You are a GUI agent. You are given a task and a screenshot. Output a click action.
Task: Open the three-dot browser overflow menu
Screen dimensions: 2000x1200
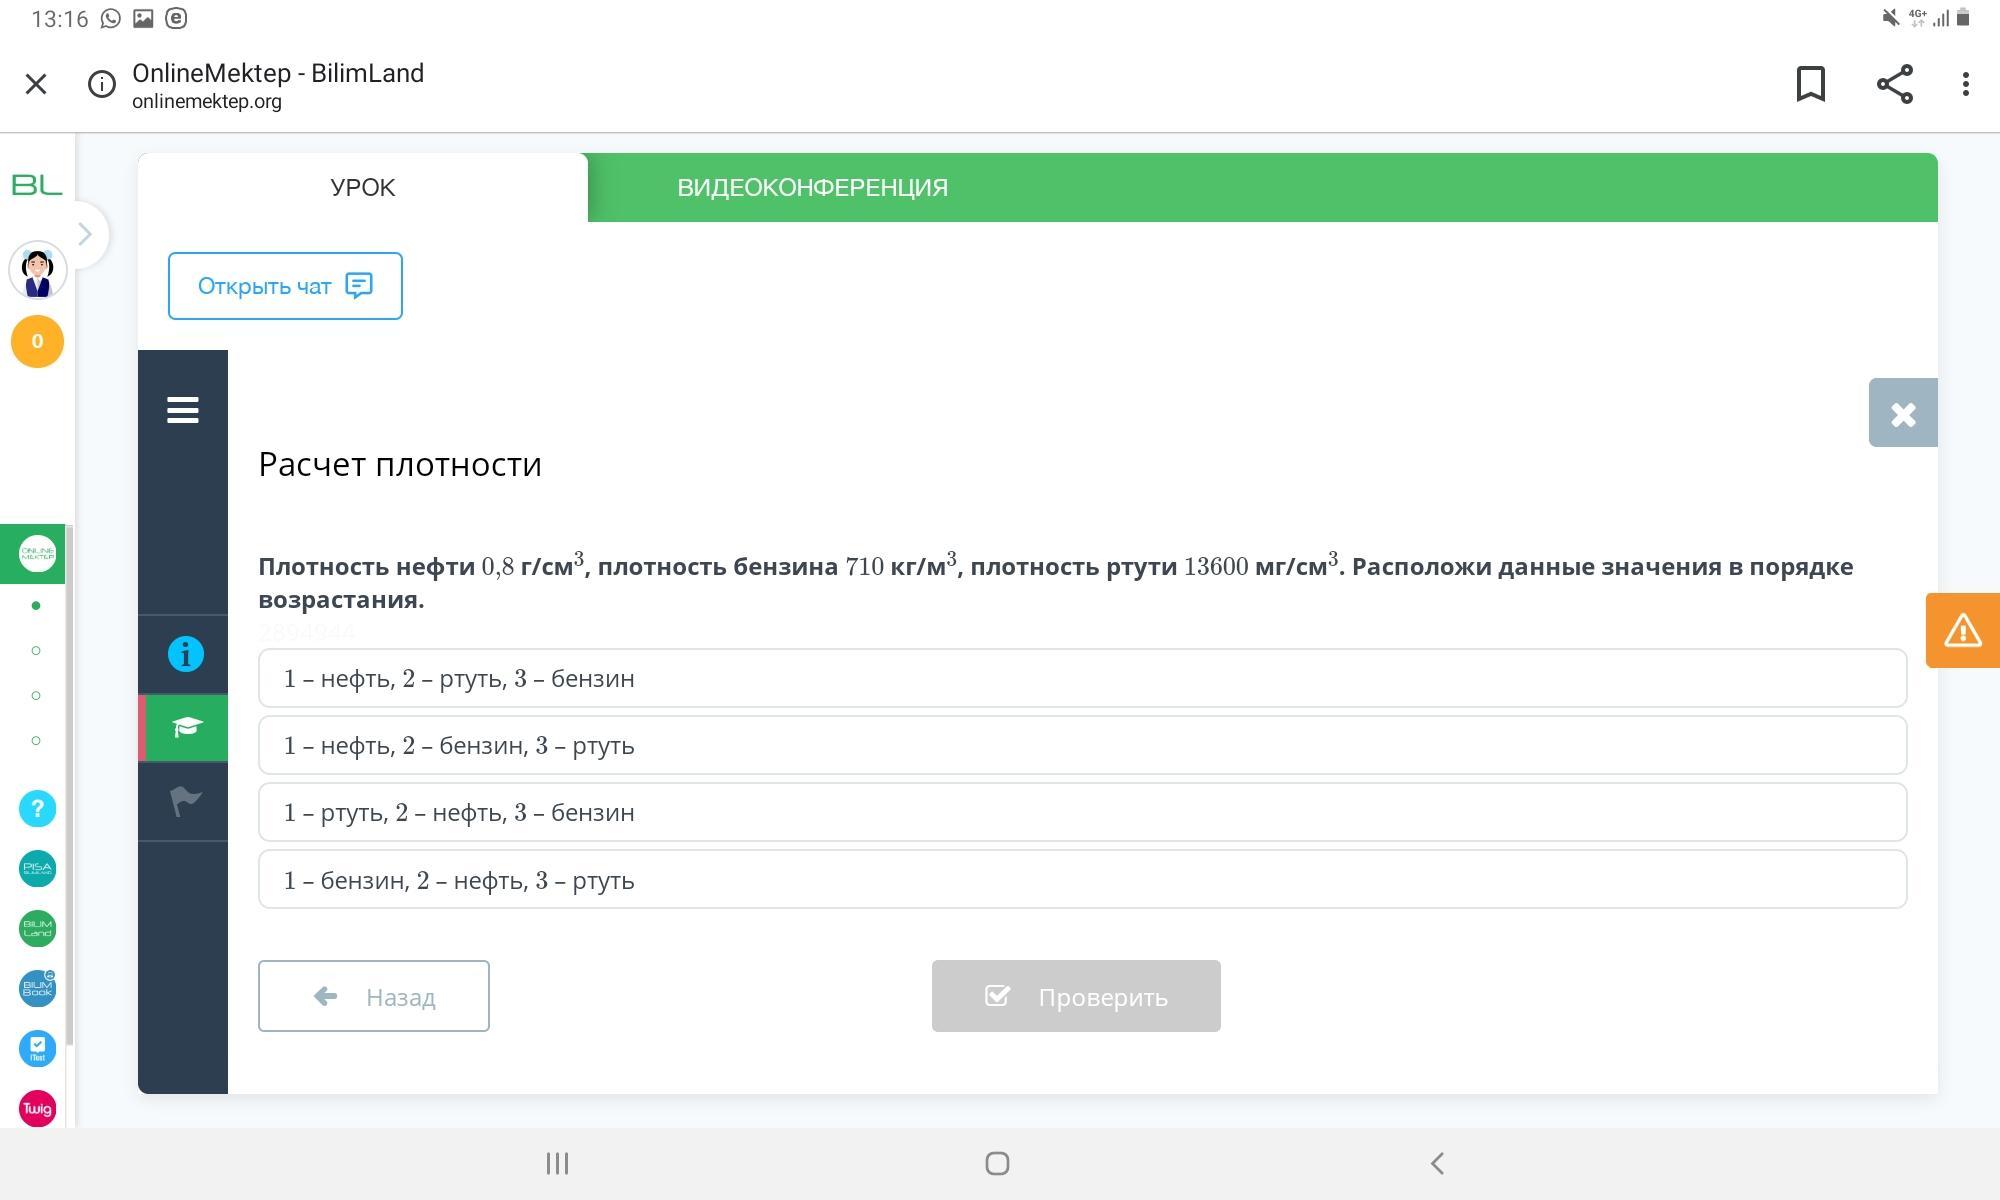point(1965,84)
